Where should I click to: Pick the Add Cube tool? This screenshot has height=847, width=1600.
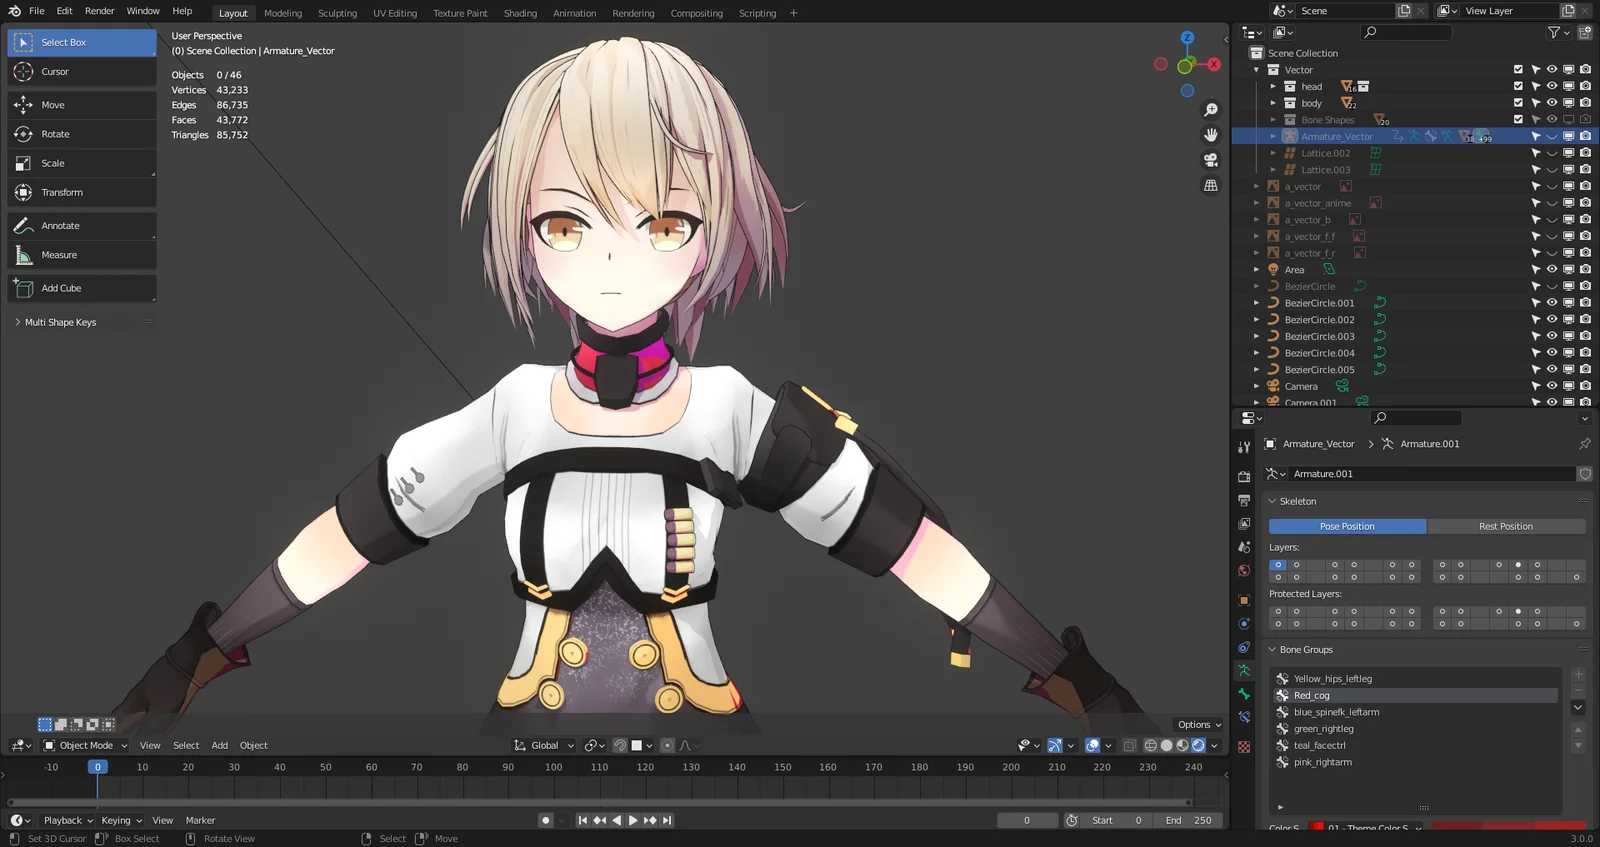pos(82,288)
